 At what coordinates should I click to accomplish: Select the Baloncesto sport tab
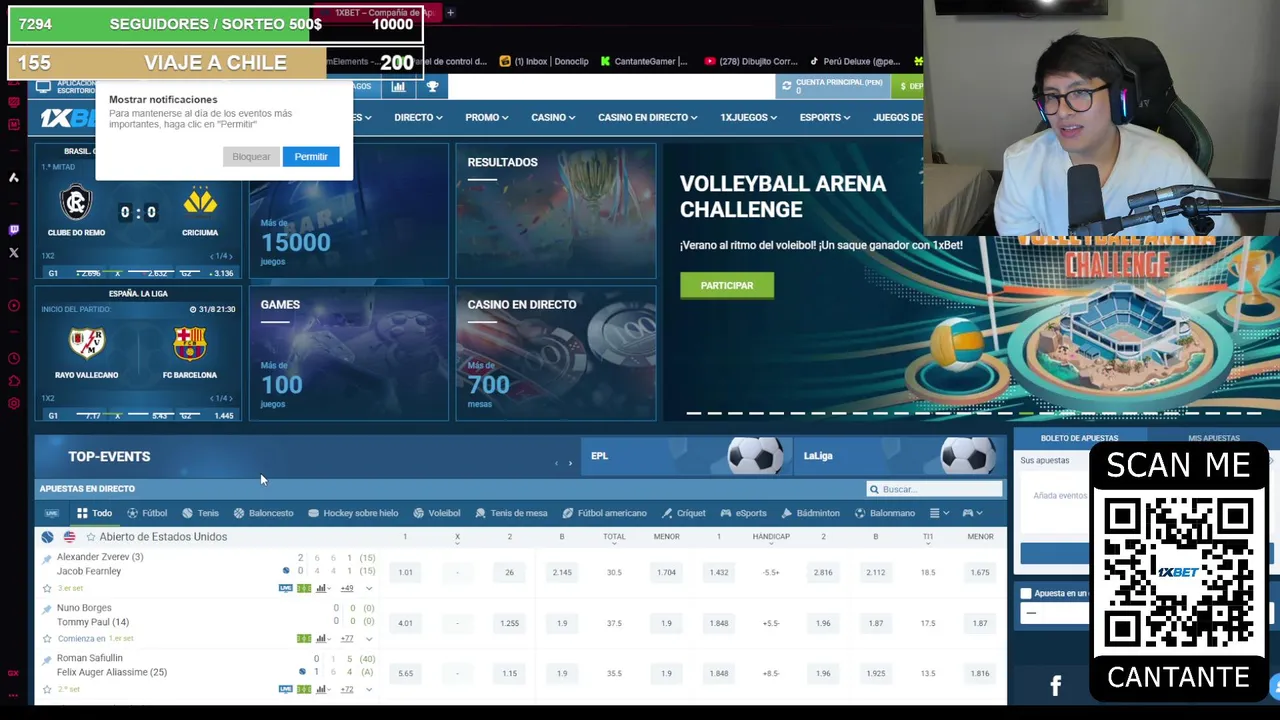pos(263,513)
